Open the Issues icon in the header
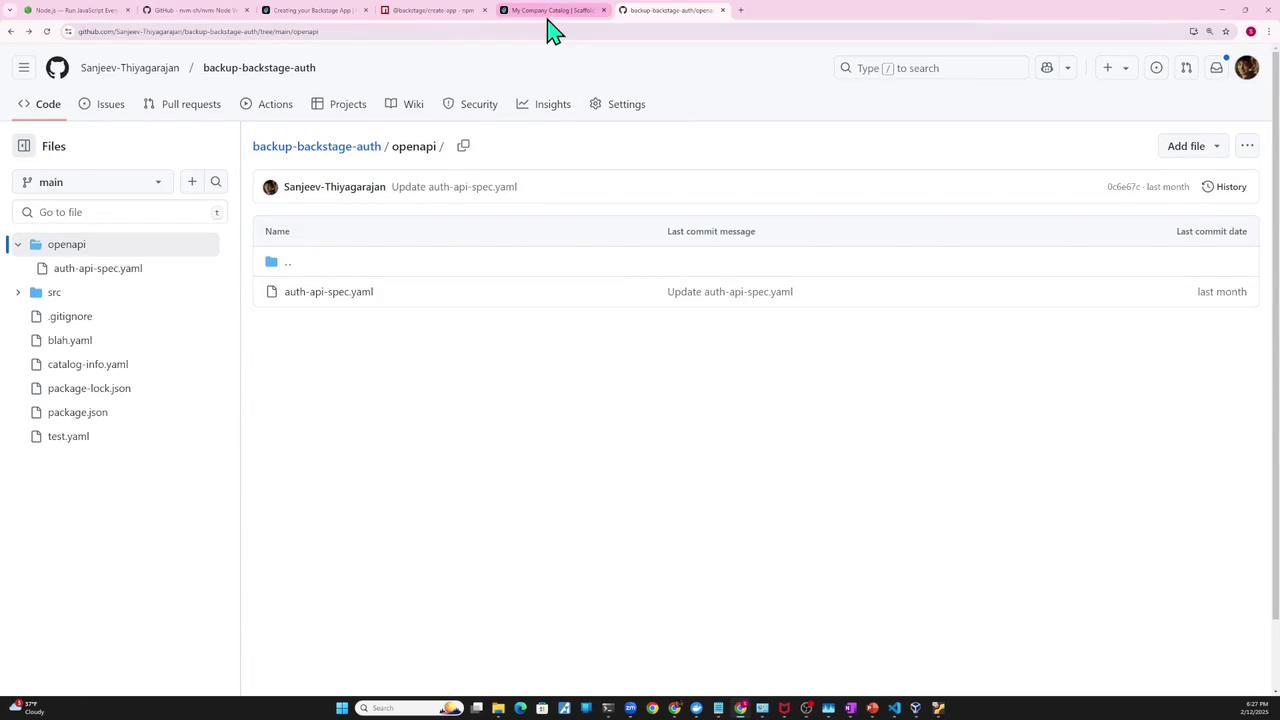Image resolution: width=1280 pixels, height=720 pixels. pyautogui.click(x=1156, y=68)
